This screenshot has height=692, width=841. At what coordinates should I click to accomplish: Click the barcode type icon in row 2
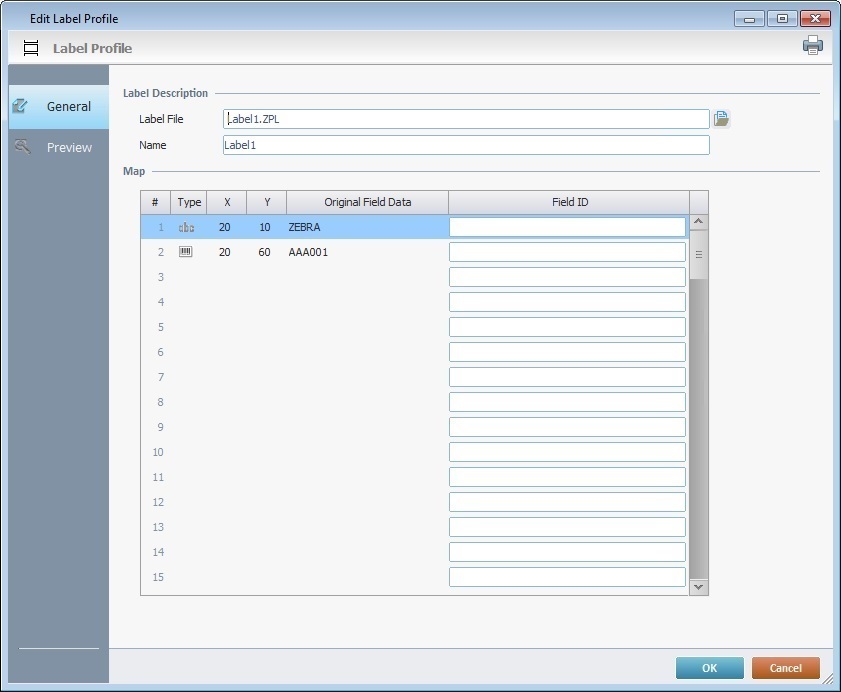tap(186, 252)
